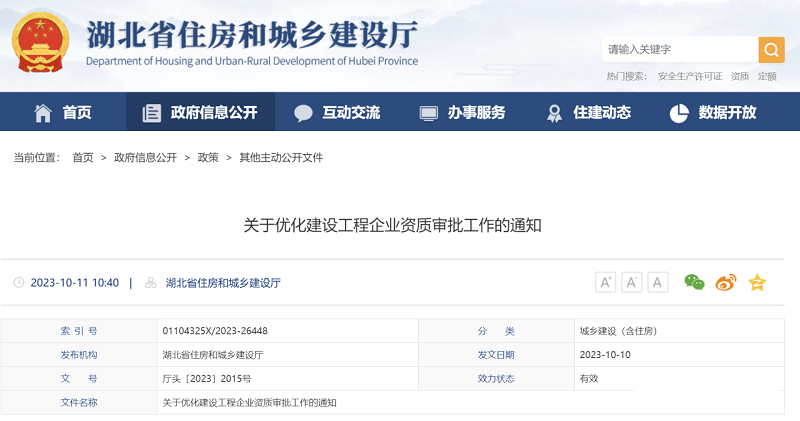This screenshot has height=421, width=800.
Task: Go to 首页 in the breadcrumb
Action: click(83, 158)
